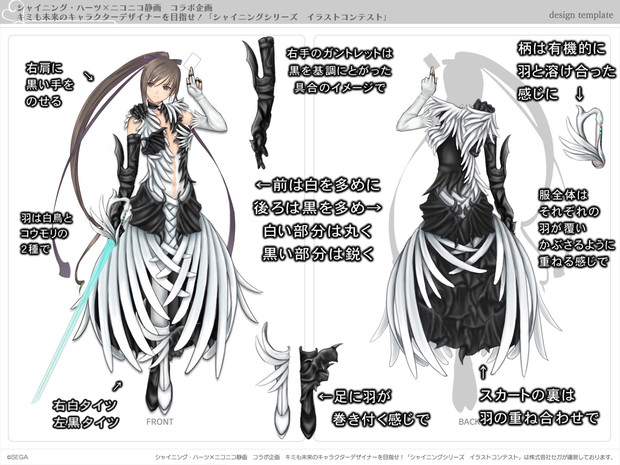Select the note beginning '右手のガントレットは'
This screenshot has height=465, width=620.
[x=340, y=70]
